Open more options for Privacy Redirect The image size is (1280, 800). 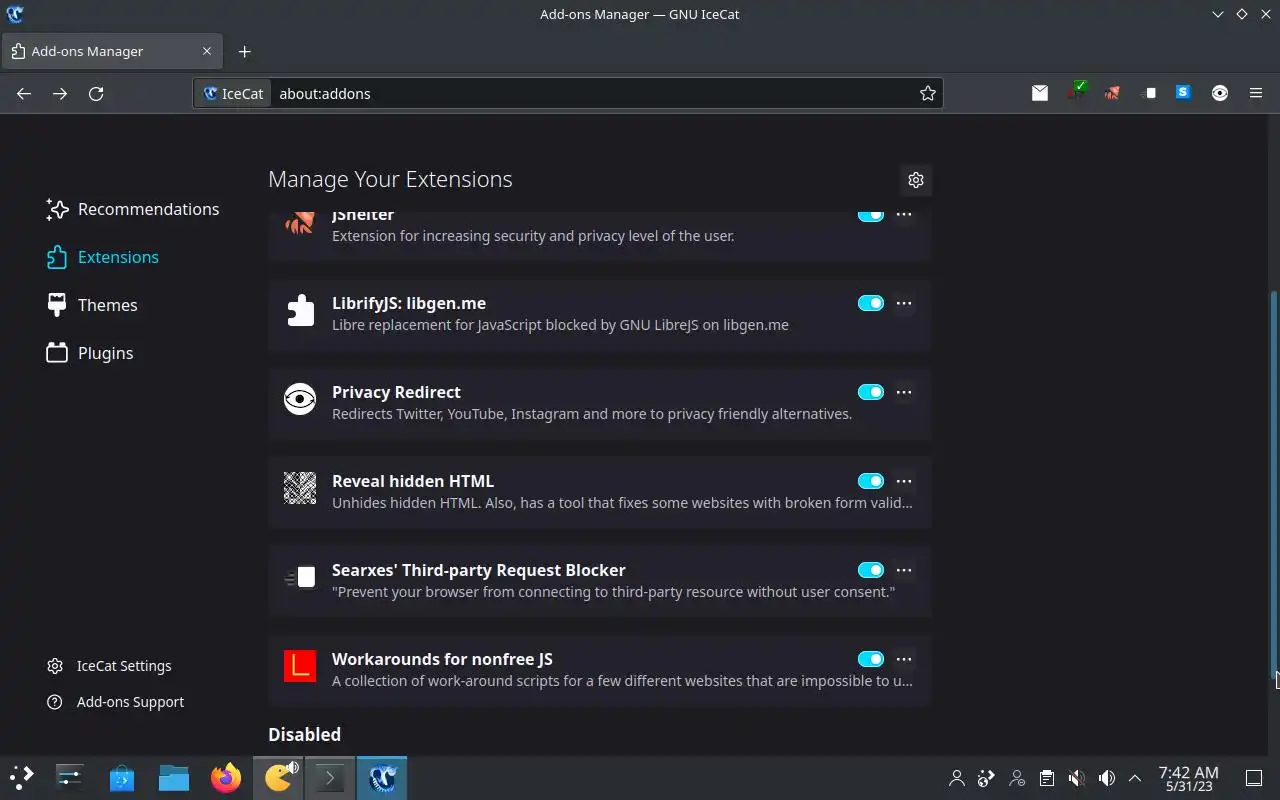click(x=904, y=392)
